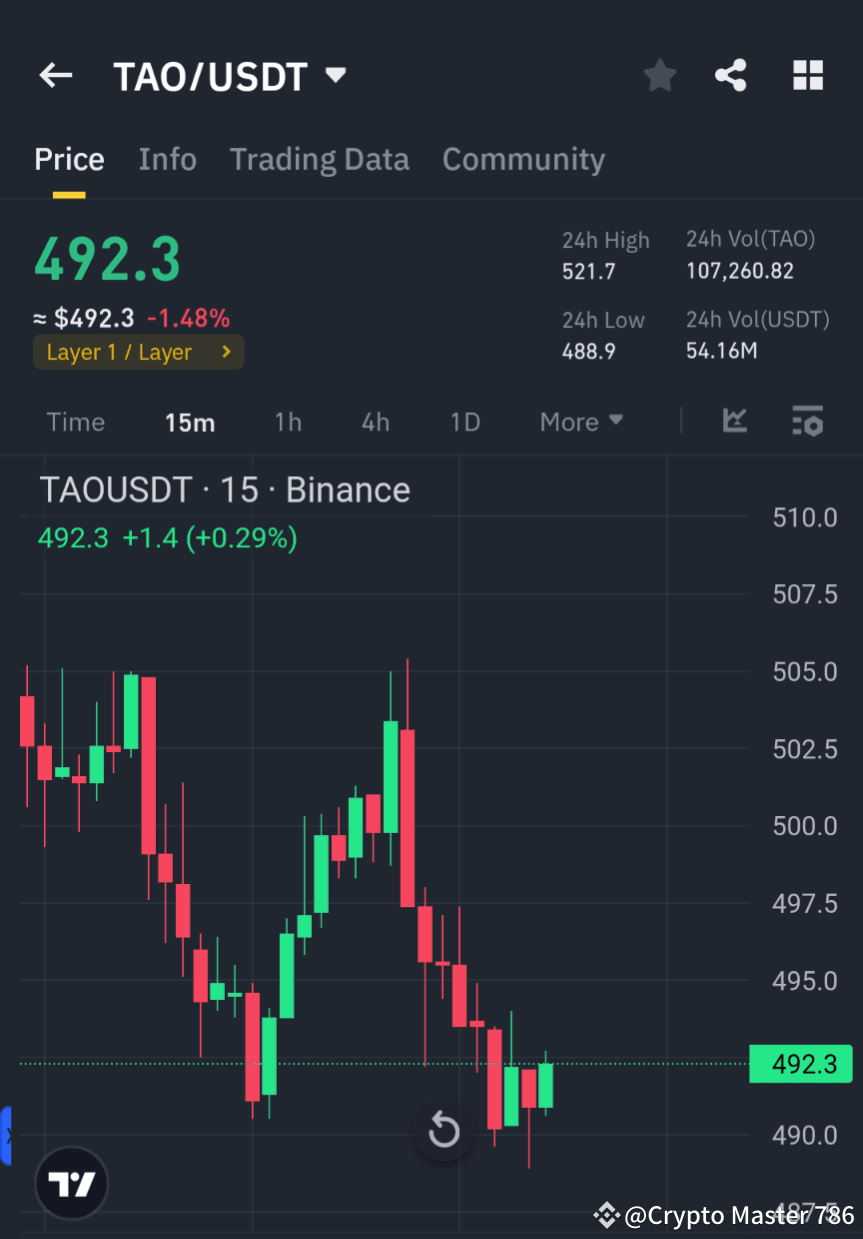Select the Time interval option
The width and height of the screenshot is (863, 1239).
pos(76,421)
